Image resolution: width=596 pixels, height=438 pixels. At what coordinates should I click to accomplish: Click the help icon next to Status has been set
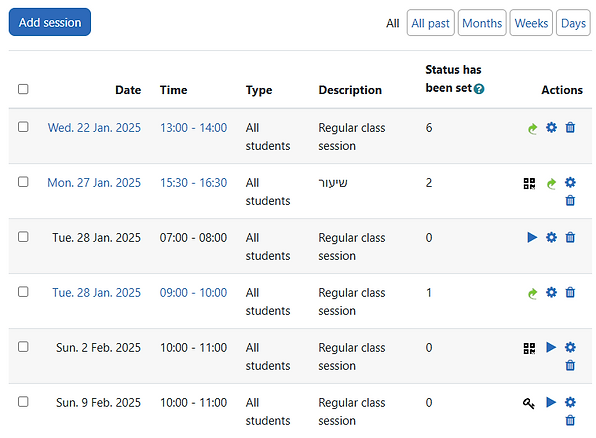479,89
